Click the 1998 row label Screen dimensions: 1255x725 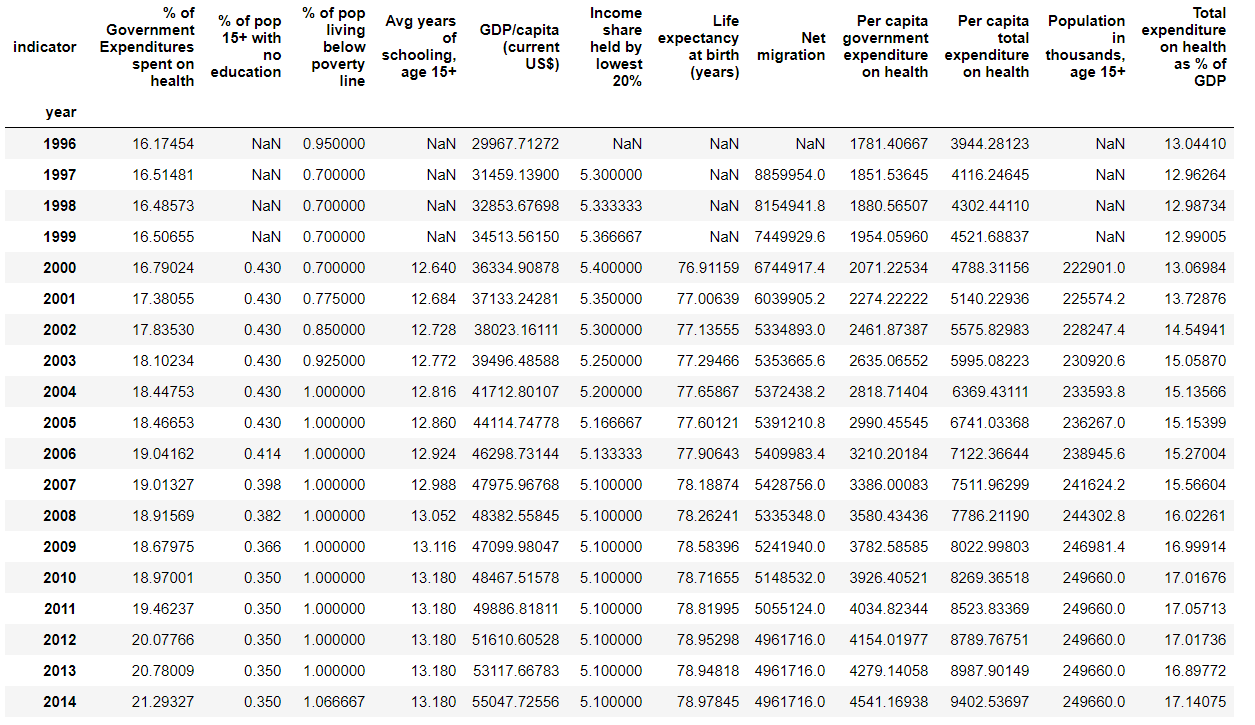[x=60, y=206]
